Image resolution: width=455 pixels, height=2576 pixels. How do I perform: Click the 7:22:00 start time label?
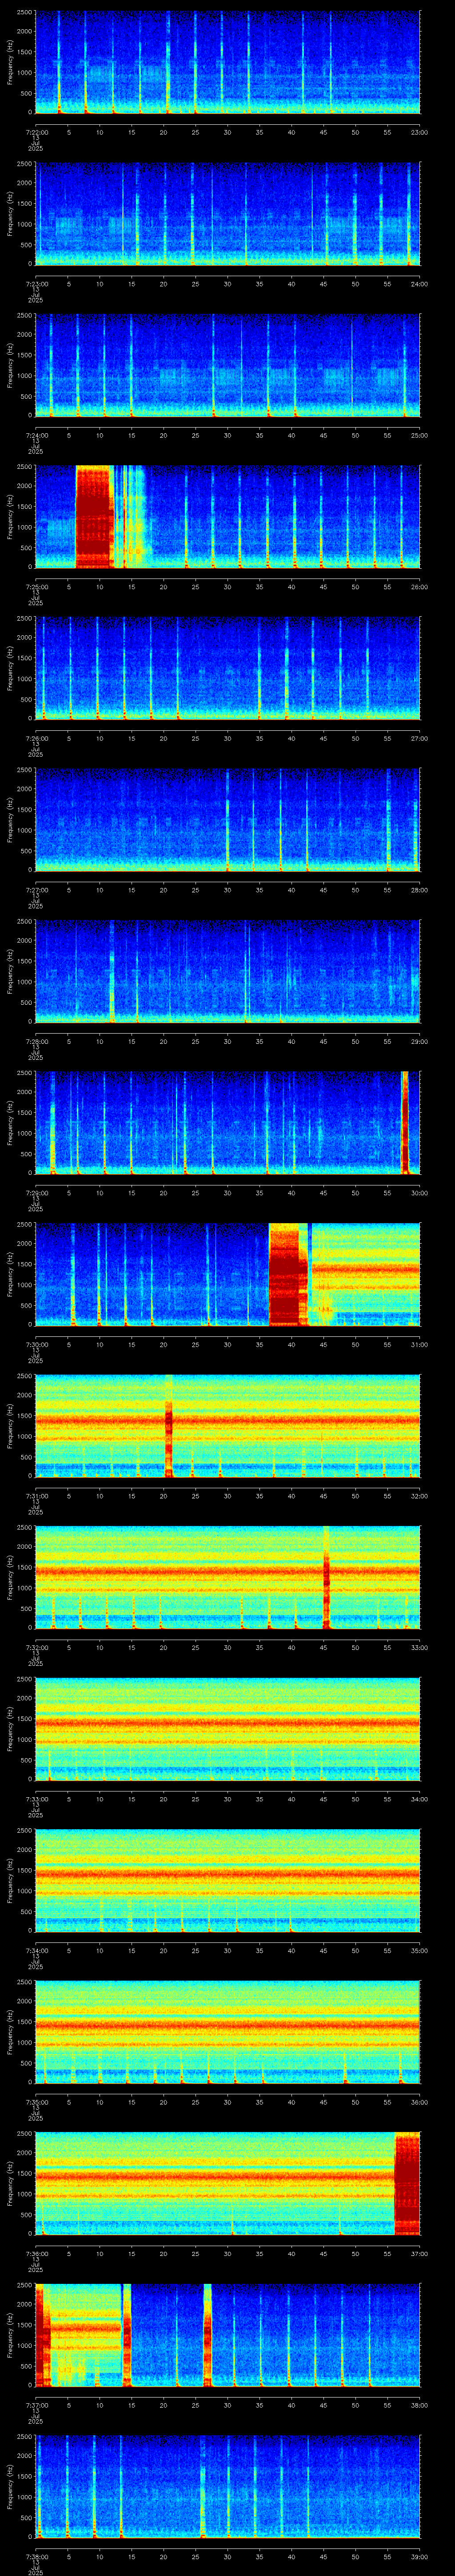click(x=36, y=132)
